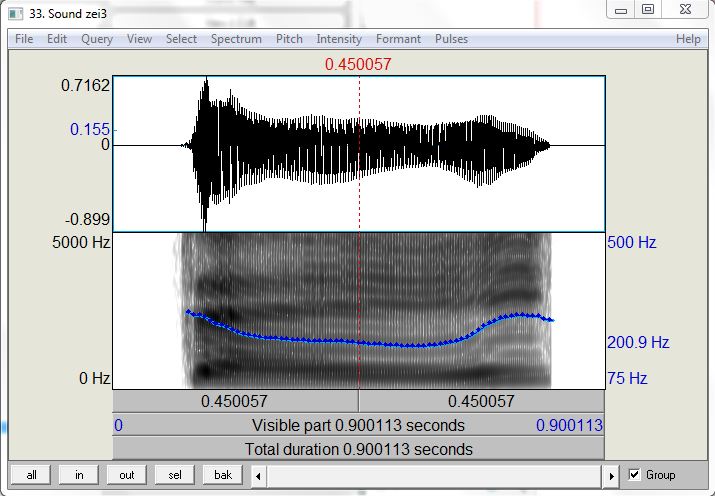Viewport: 715px width, 496px height.
Task: Click the red cursor time 0.450057 label
Action: tap(358, 64)
